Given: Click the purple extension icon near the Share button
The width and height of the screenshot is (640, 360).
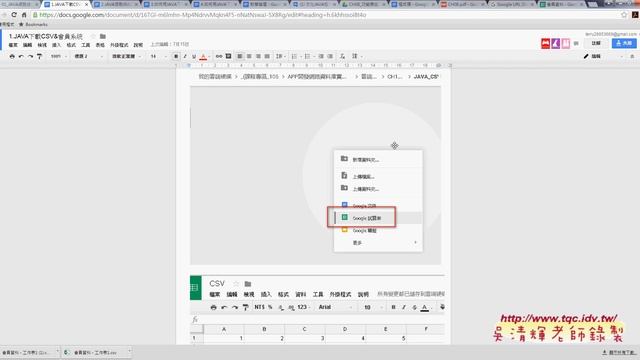Looking at the screenshot, I should [556, 43].
